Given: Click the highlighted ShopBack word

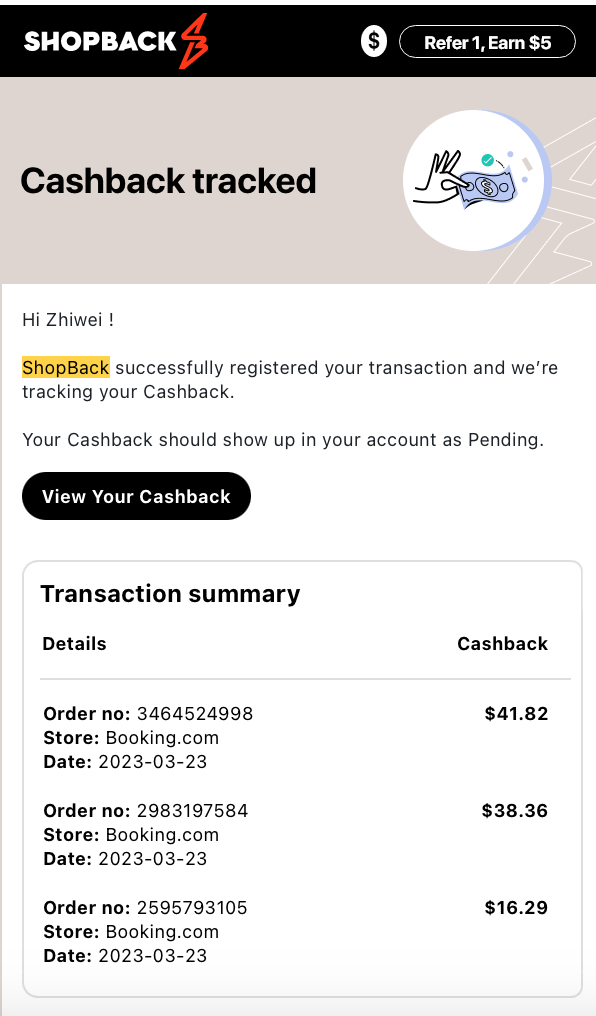Looking at the screenshot, I should point(65,367).
